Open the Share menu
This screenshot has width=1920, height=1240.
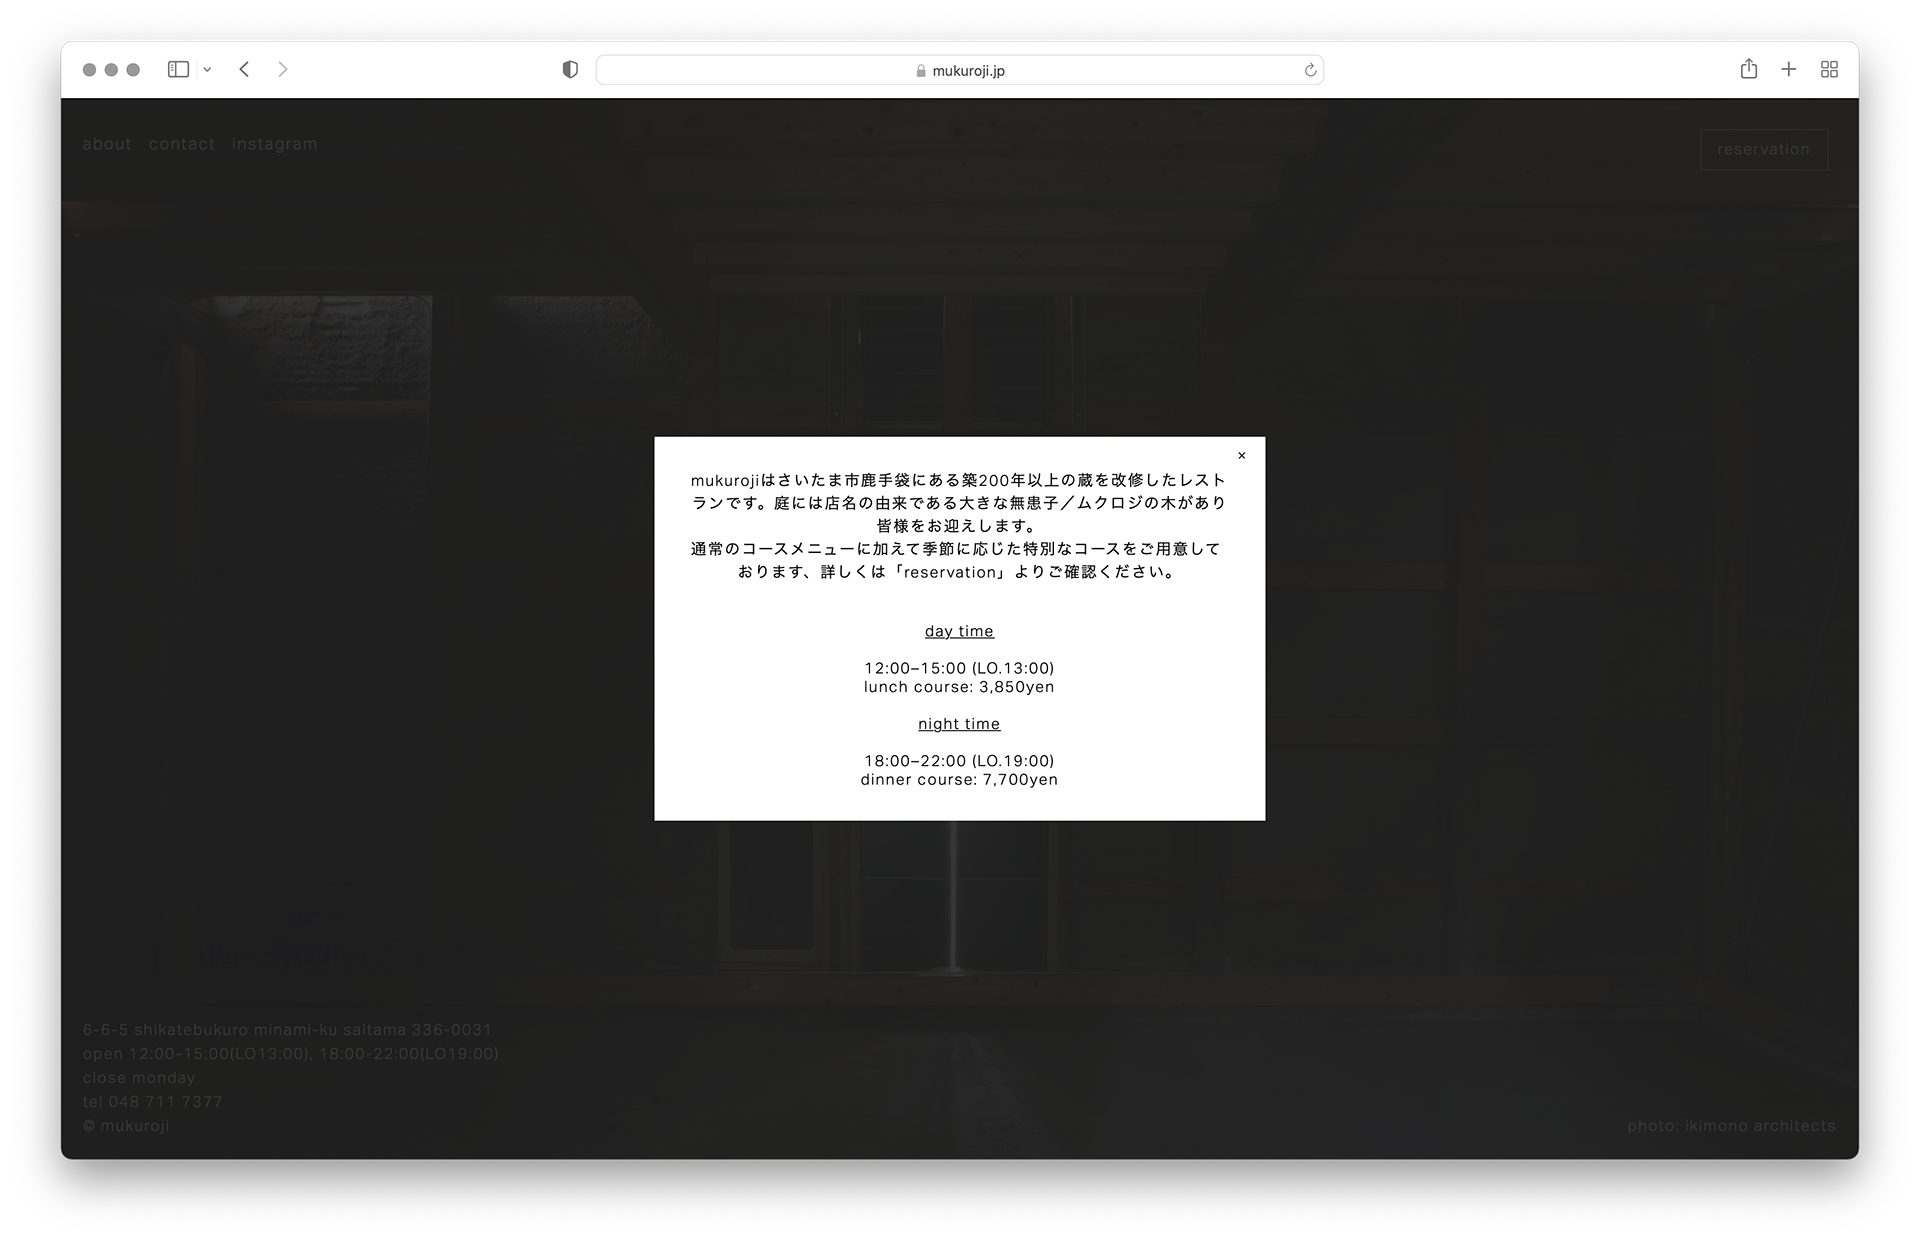pos(1748,69)
